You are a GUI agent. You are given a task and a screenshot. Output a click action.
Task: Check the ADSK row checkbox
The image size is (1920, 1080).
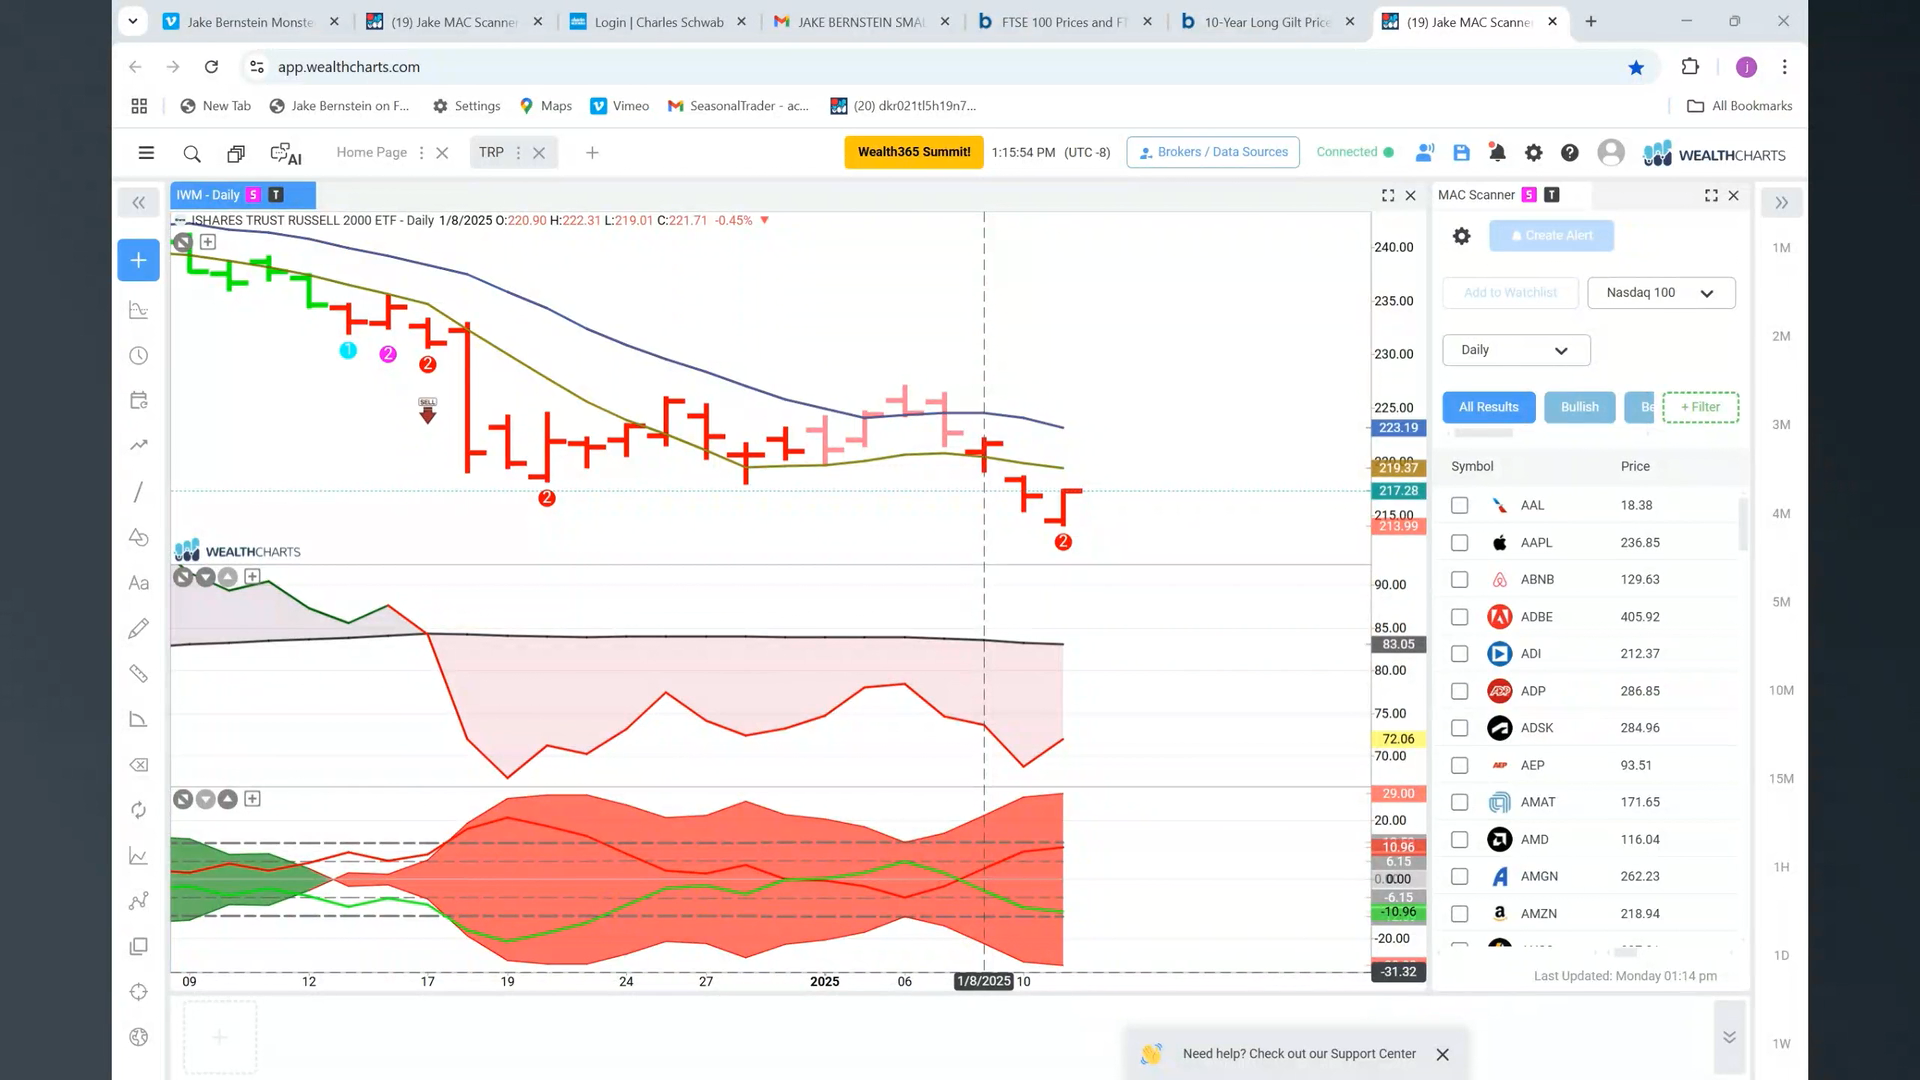pyautogui.click(x=1460, y=728)
